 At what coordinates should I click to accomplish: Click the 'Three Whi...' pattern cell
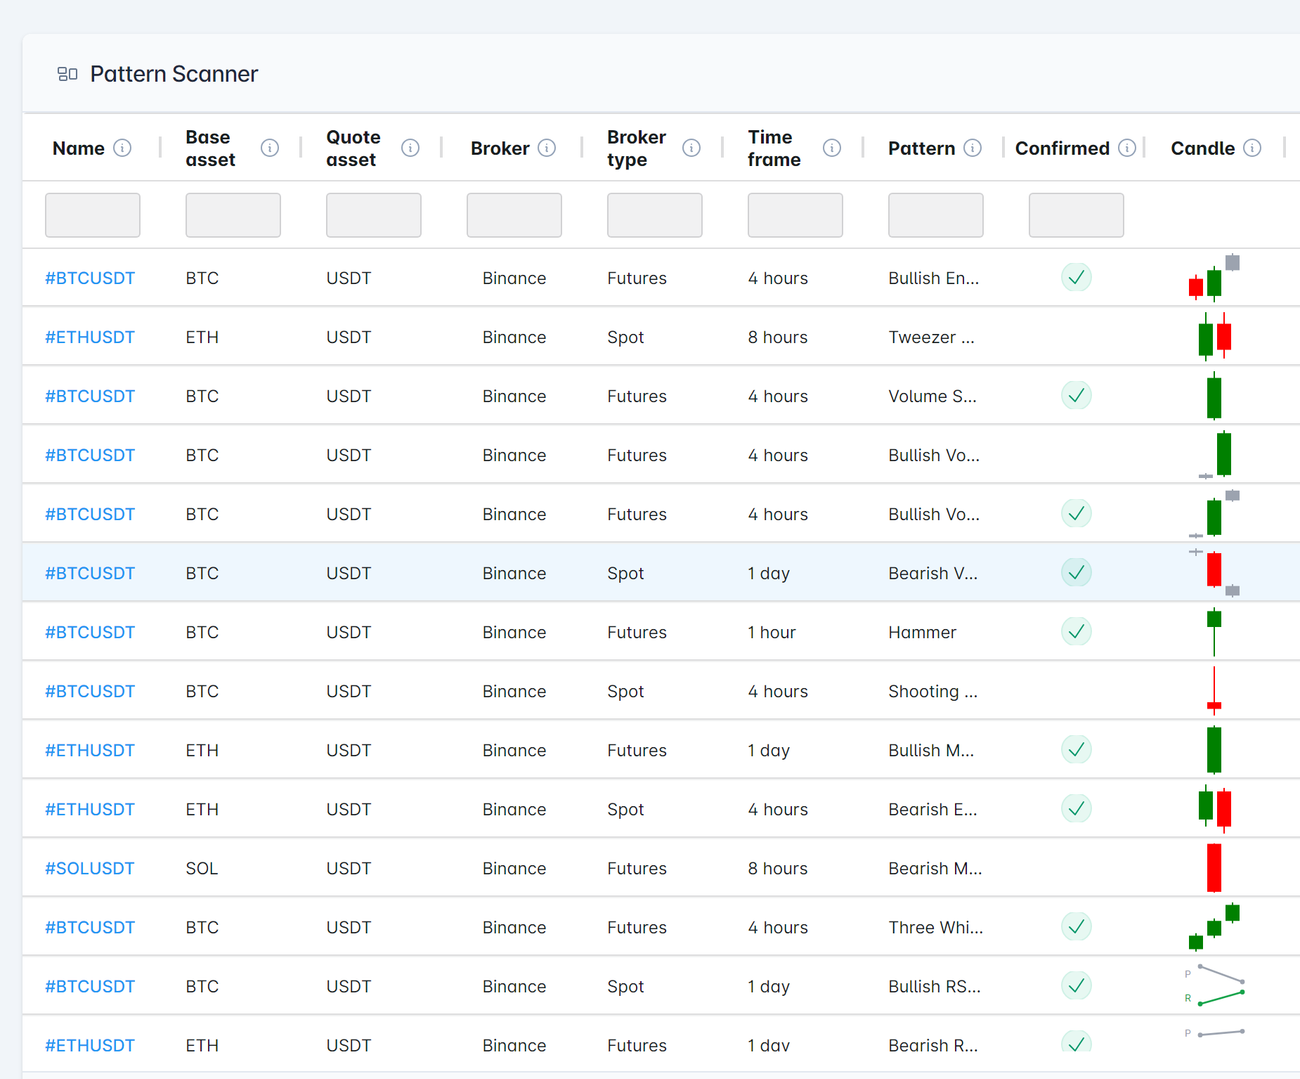[x=935, y=927]
